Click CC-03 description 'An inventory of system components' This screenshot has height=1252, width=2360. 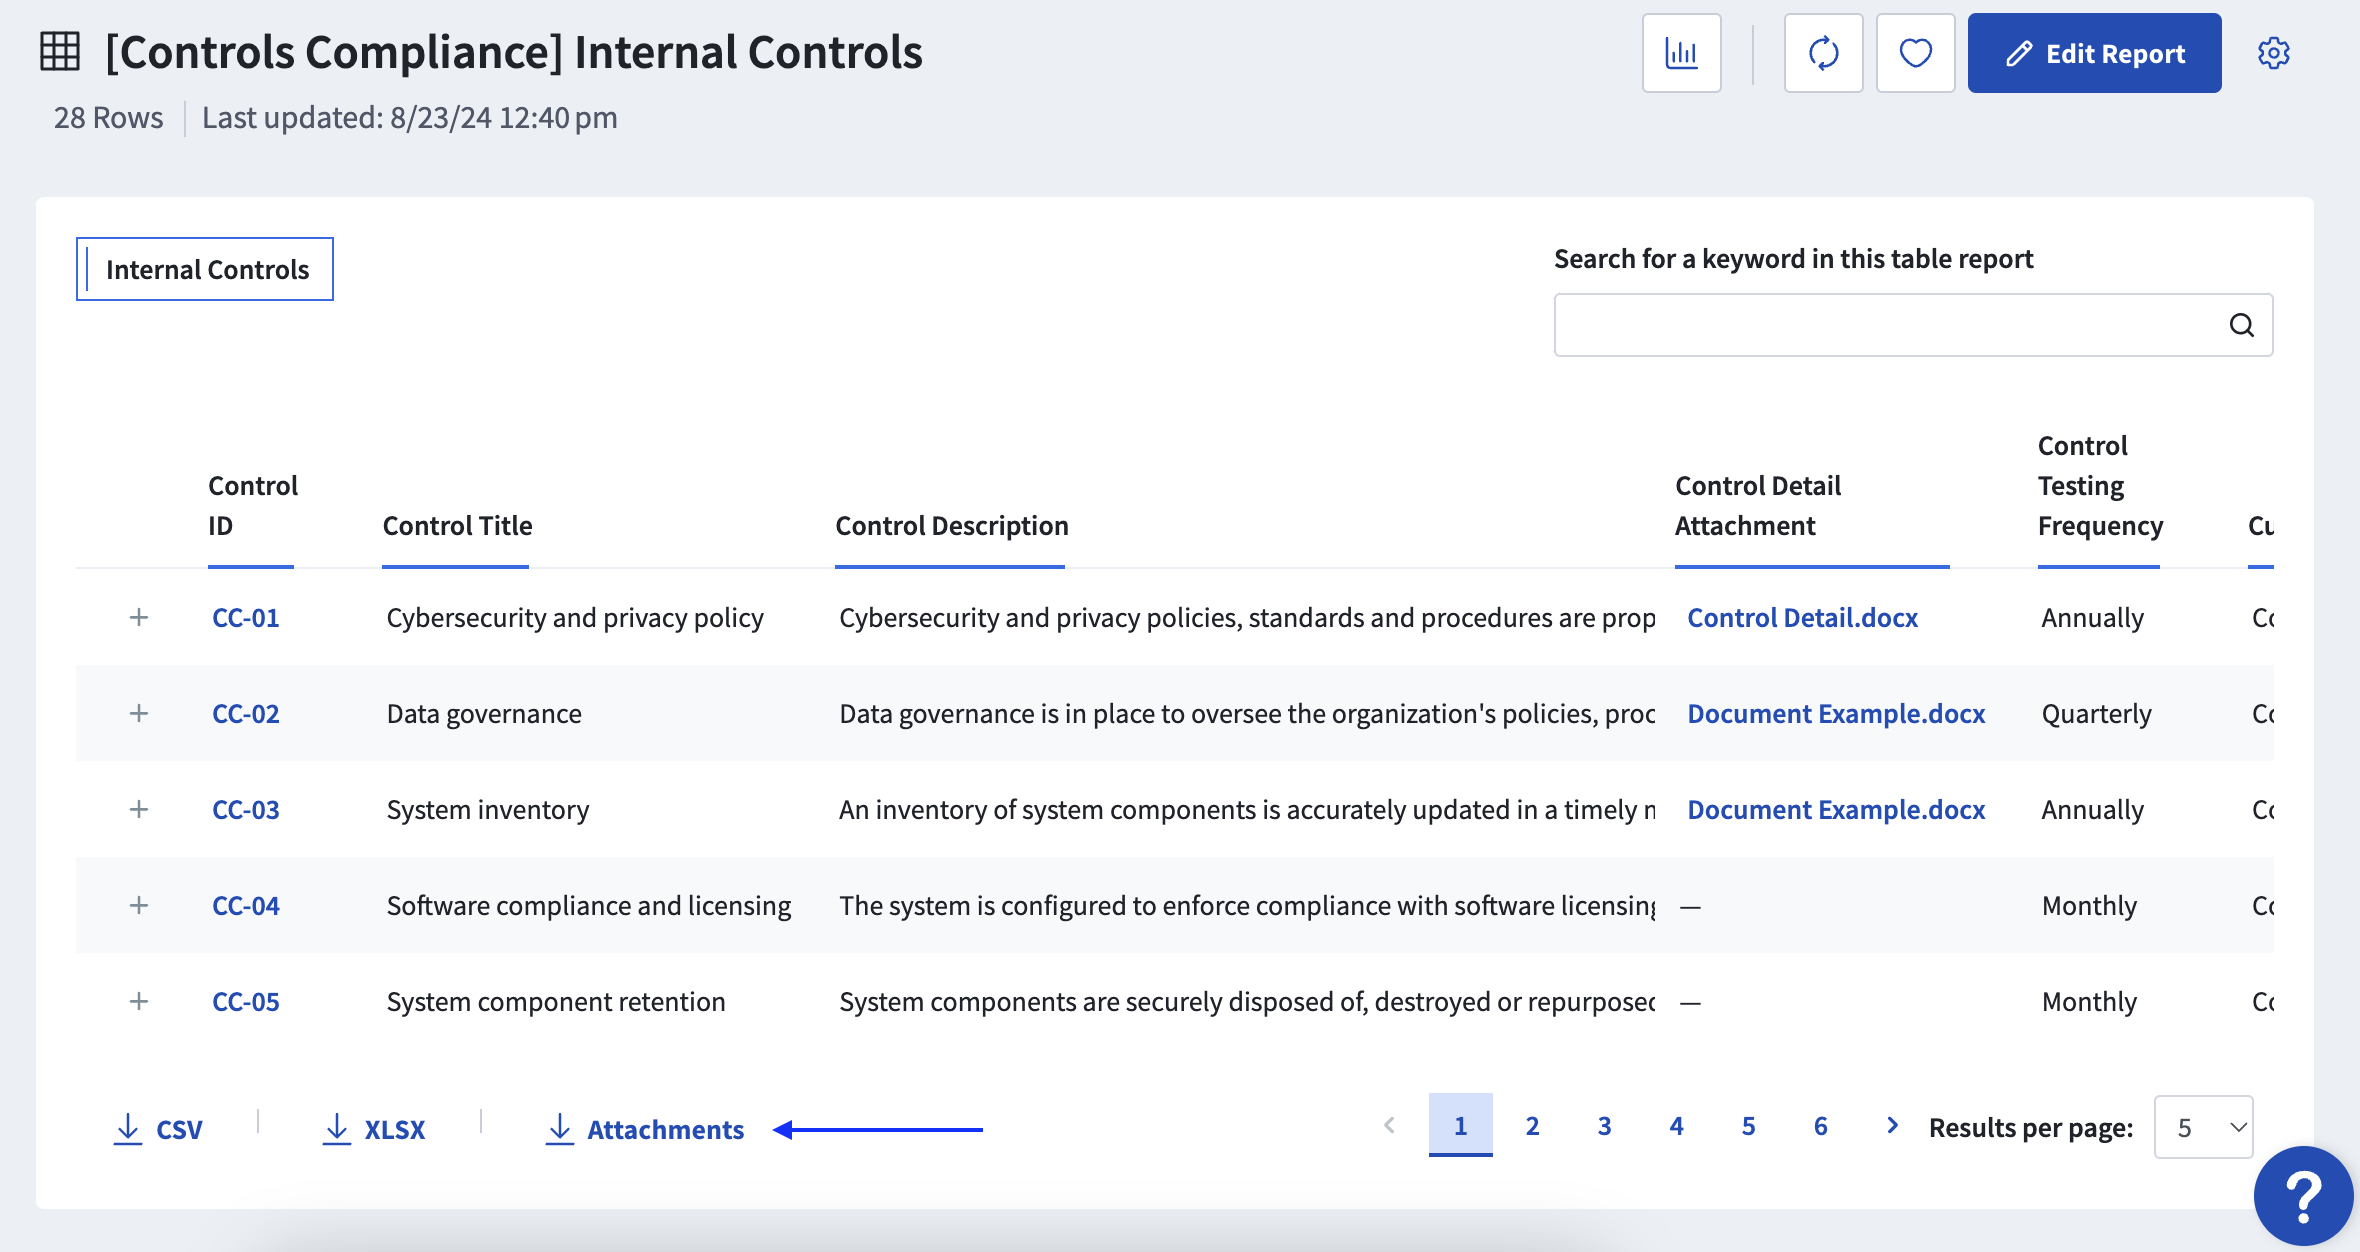click(x=1247, y=810)
